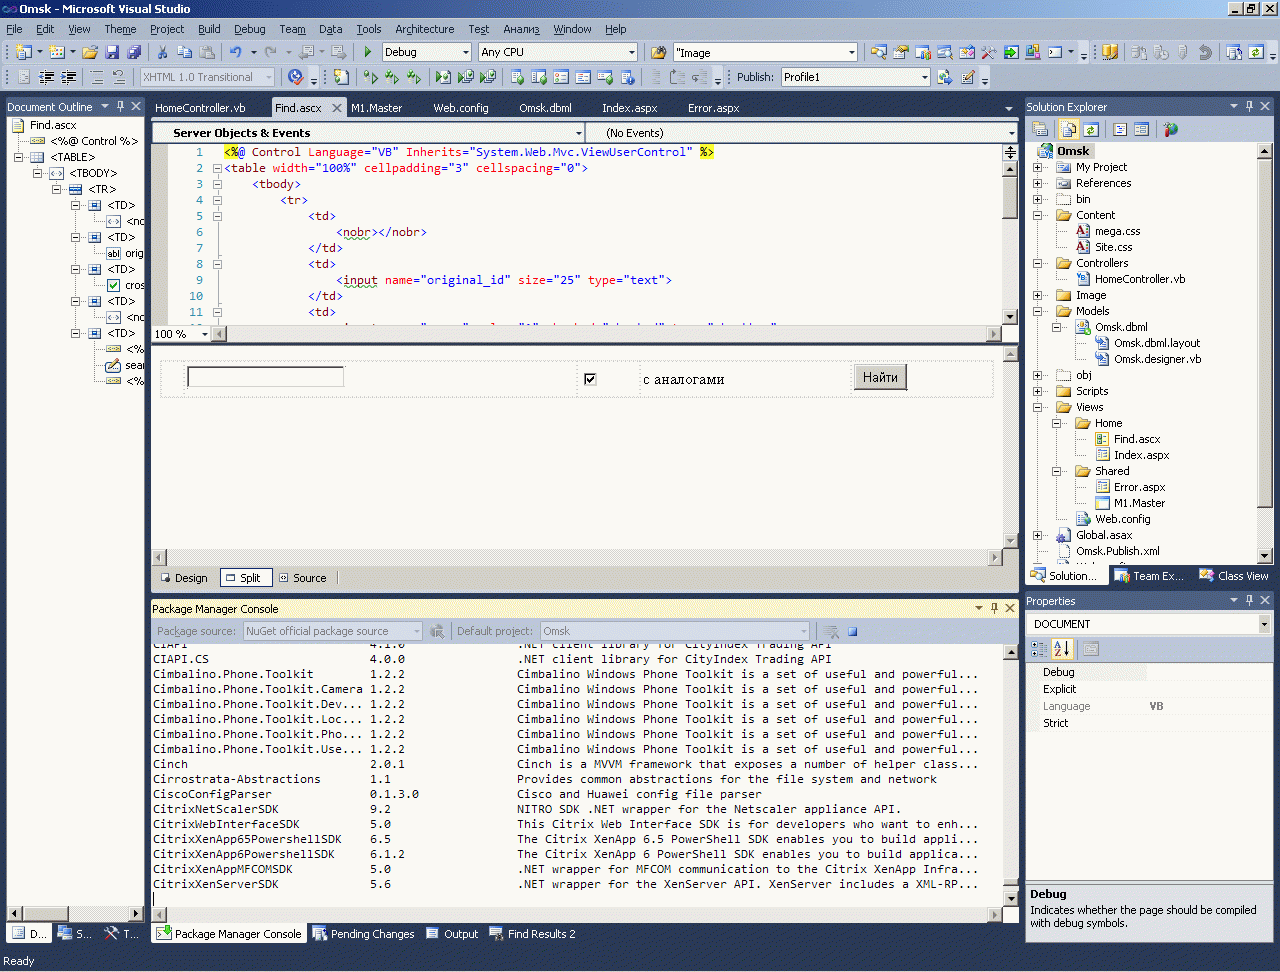Open the Publish Profile1 dropdown
This screenshot has width=1280, height=972.
pyautogui.click(x=924, y=77)
